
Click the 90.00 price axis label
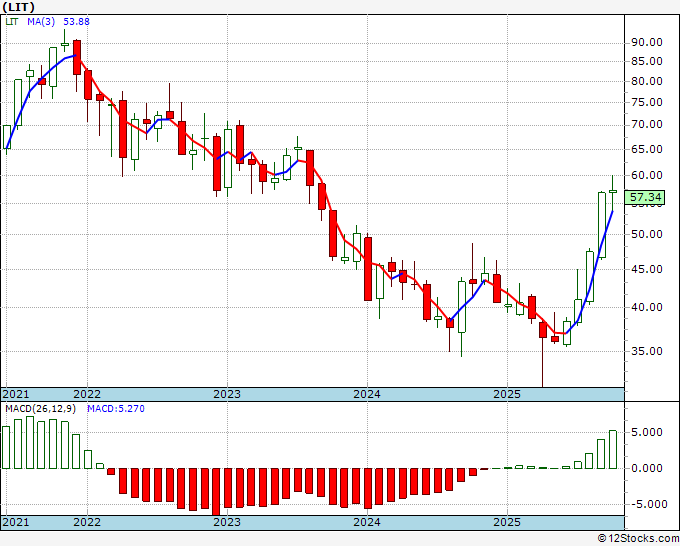647,43
